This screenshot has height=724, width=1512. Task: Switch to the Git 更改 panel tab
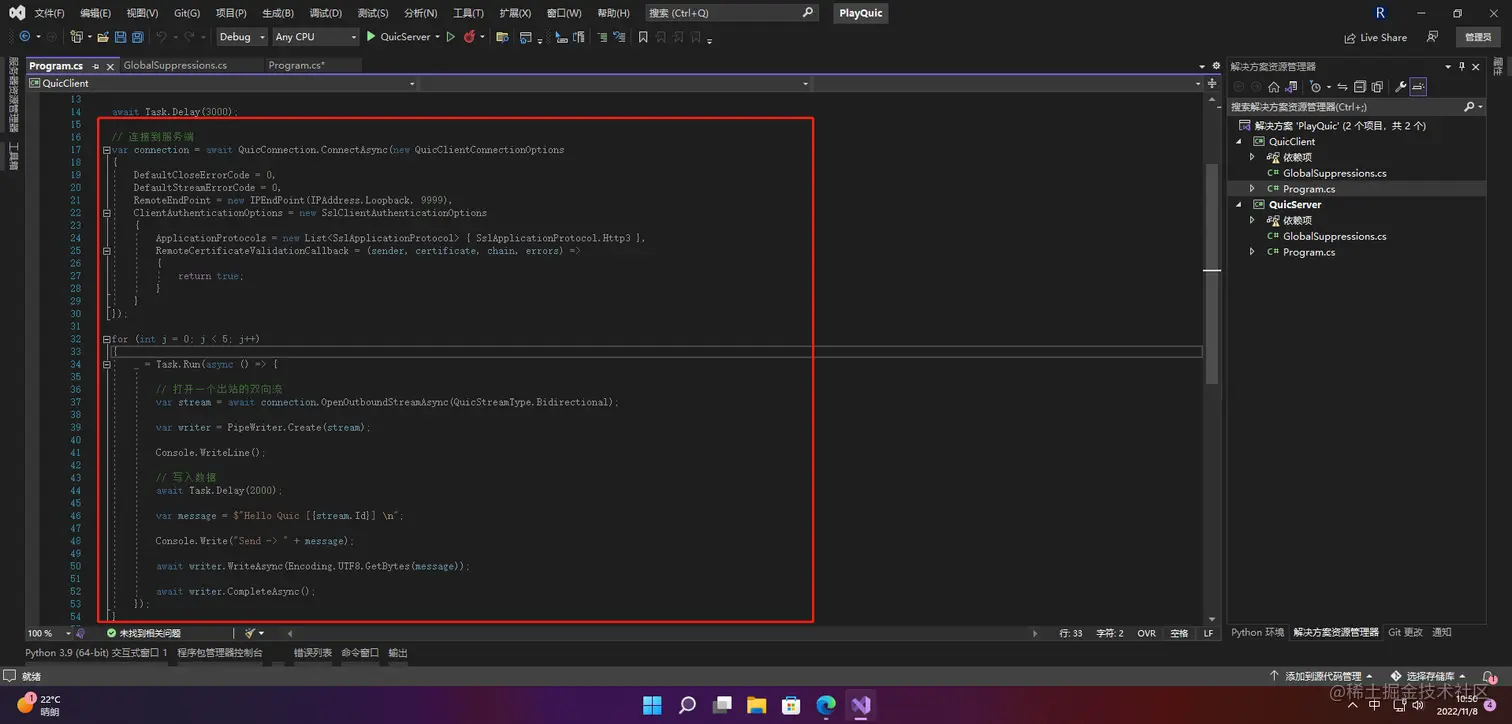(x=1405, y=632)
